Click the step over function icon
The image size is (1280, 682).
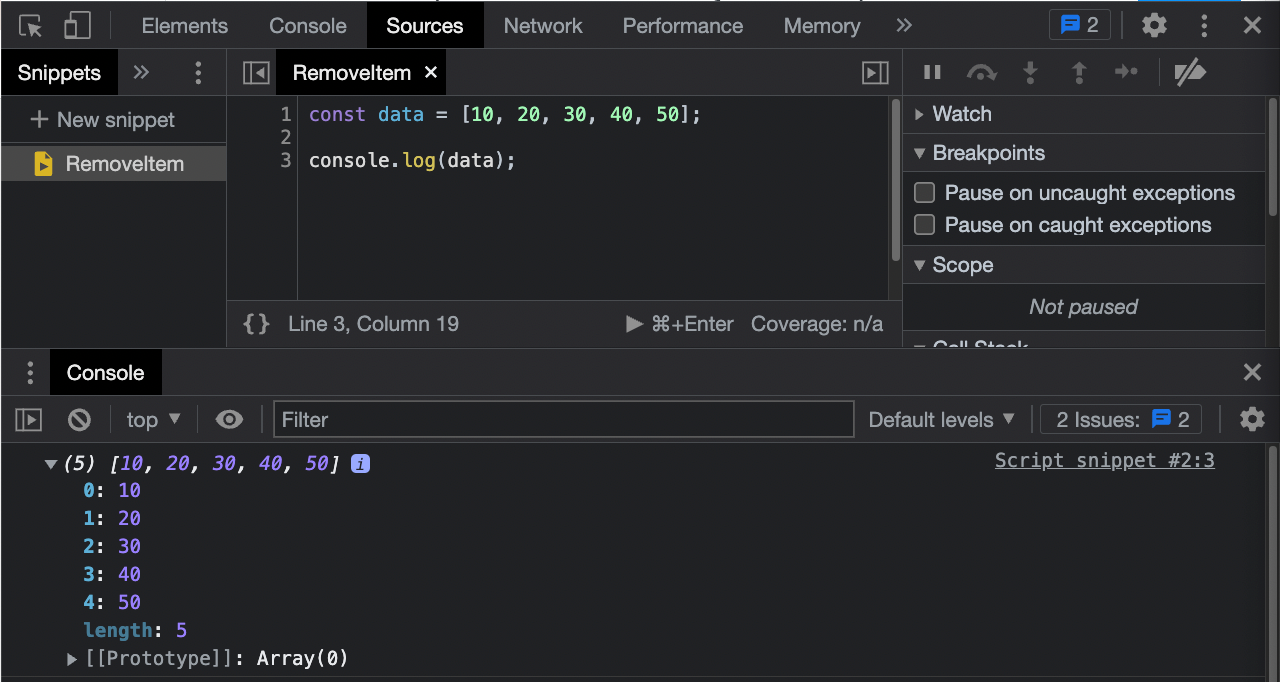[x=981, y=72]
